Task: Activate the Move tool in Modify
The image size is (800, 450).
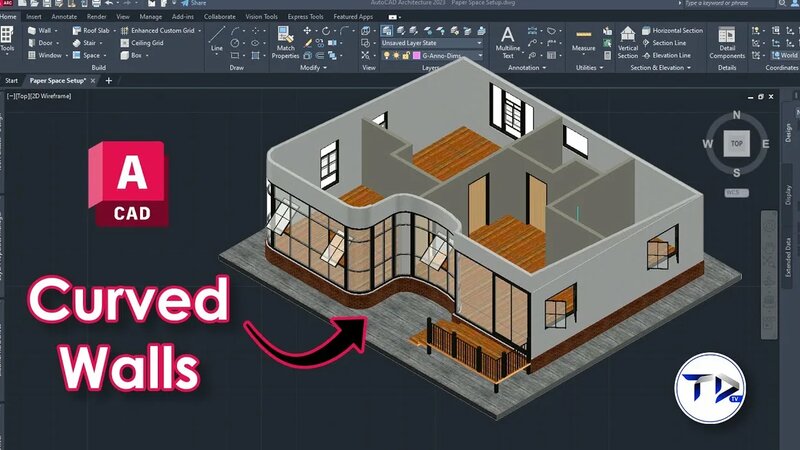Action: coord(307,31)
